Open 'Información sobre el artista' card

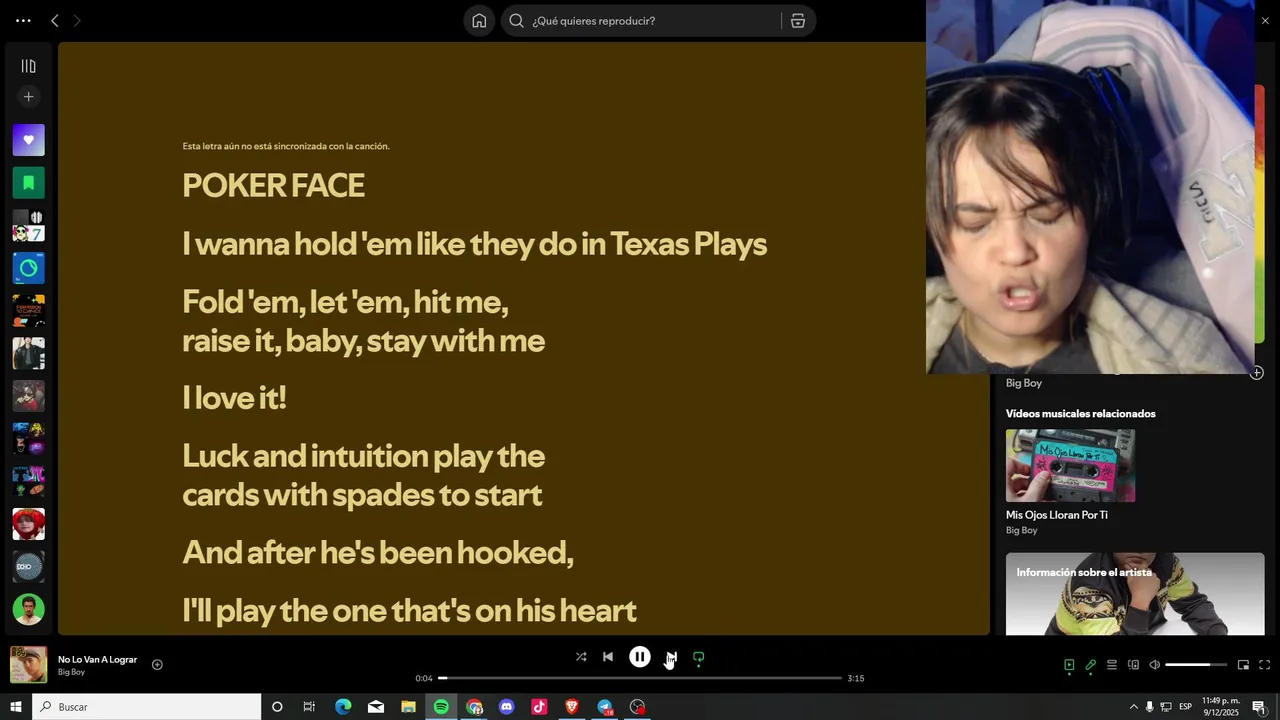pyautogui.click(x=1135, y=594)
